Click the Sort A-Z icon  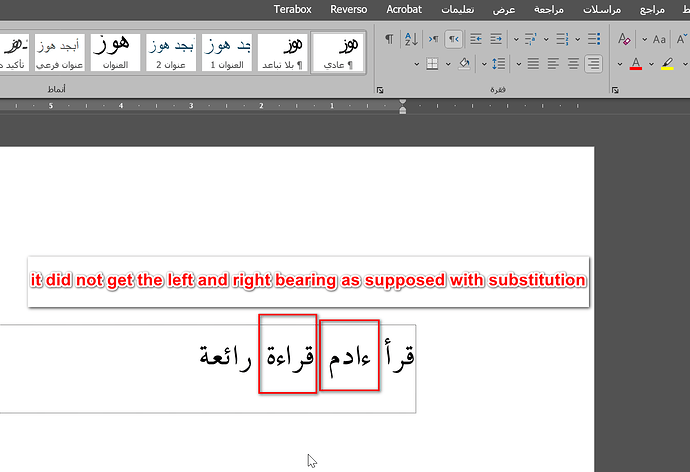coord(410,40)
